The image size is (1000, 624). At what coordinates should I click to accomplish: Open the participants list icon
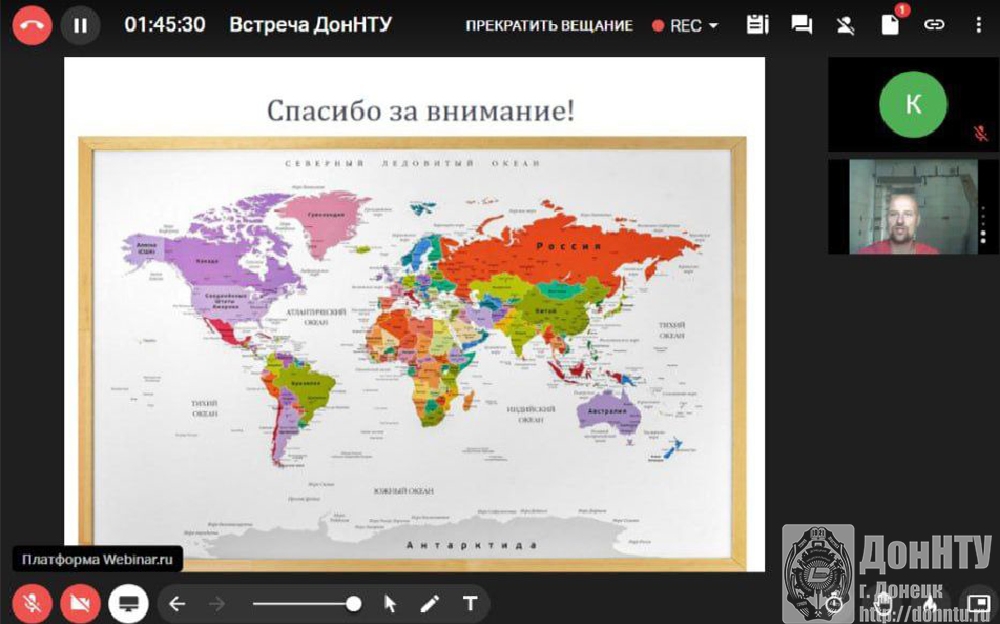click(x=846, y=25)
